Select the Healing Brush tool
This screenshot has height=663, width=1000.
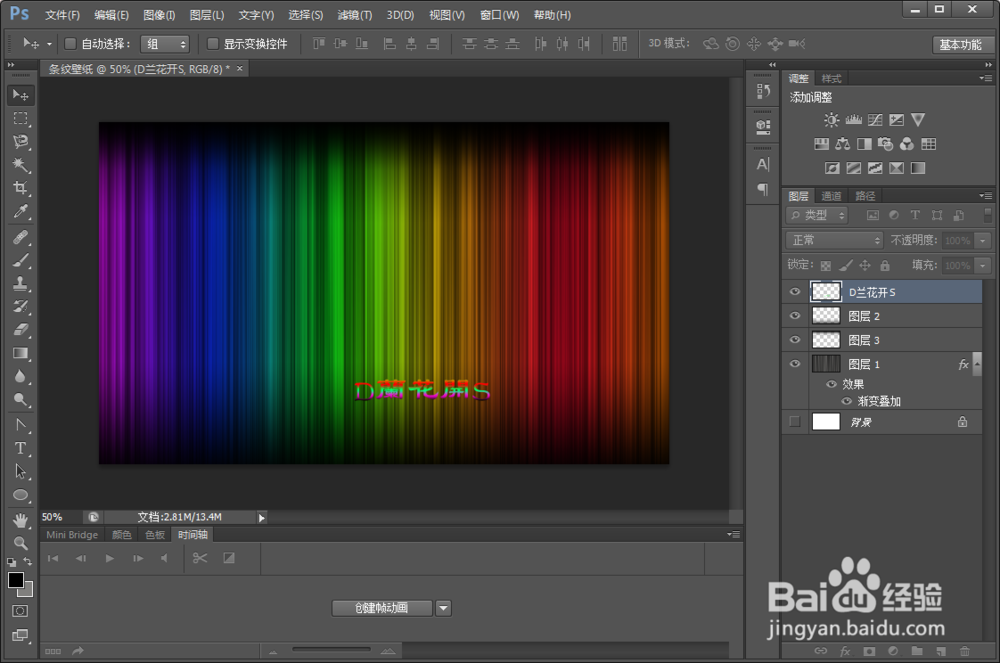[x=20, y=237]
